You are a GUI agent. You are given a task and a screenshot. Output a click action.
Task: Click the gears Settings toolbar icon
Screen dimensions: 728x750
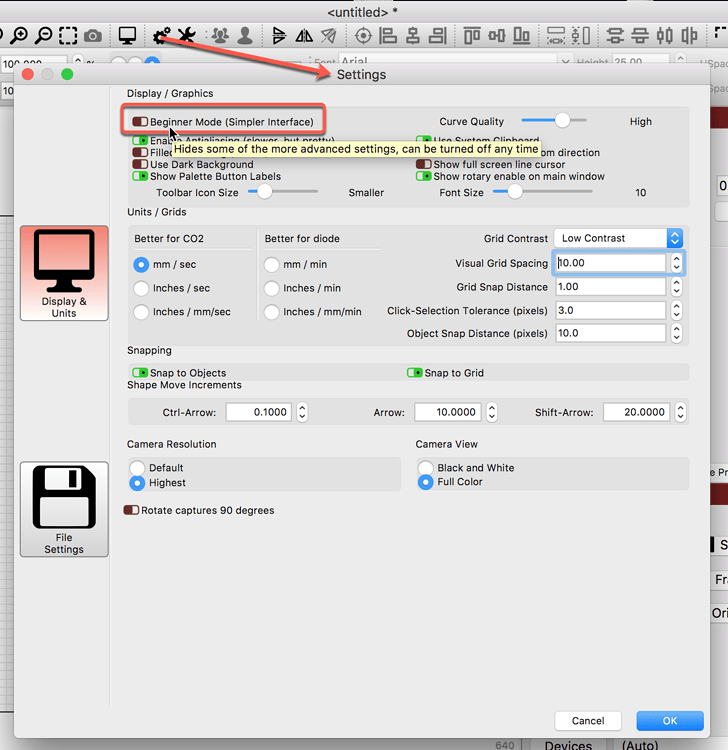pos(162,36)
